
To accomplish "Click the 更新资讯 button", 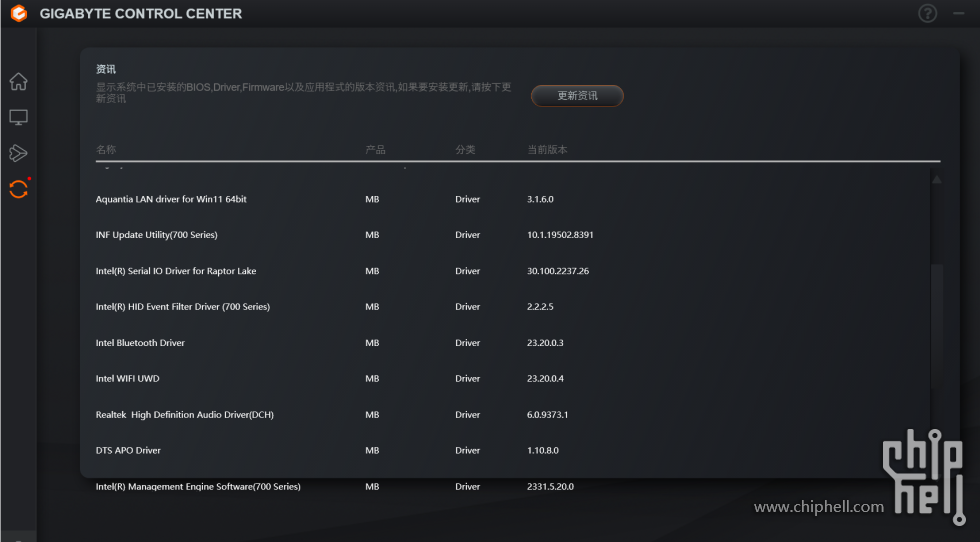I will tap(577, 96).
